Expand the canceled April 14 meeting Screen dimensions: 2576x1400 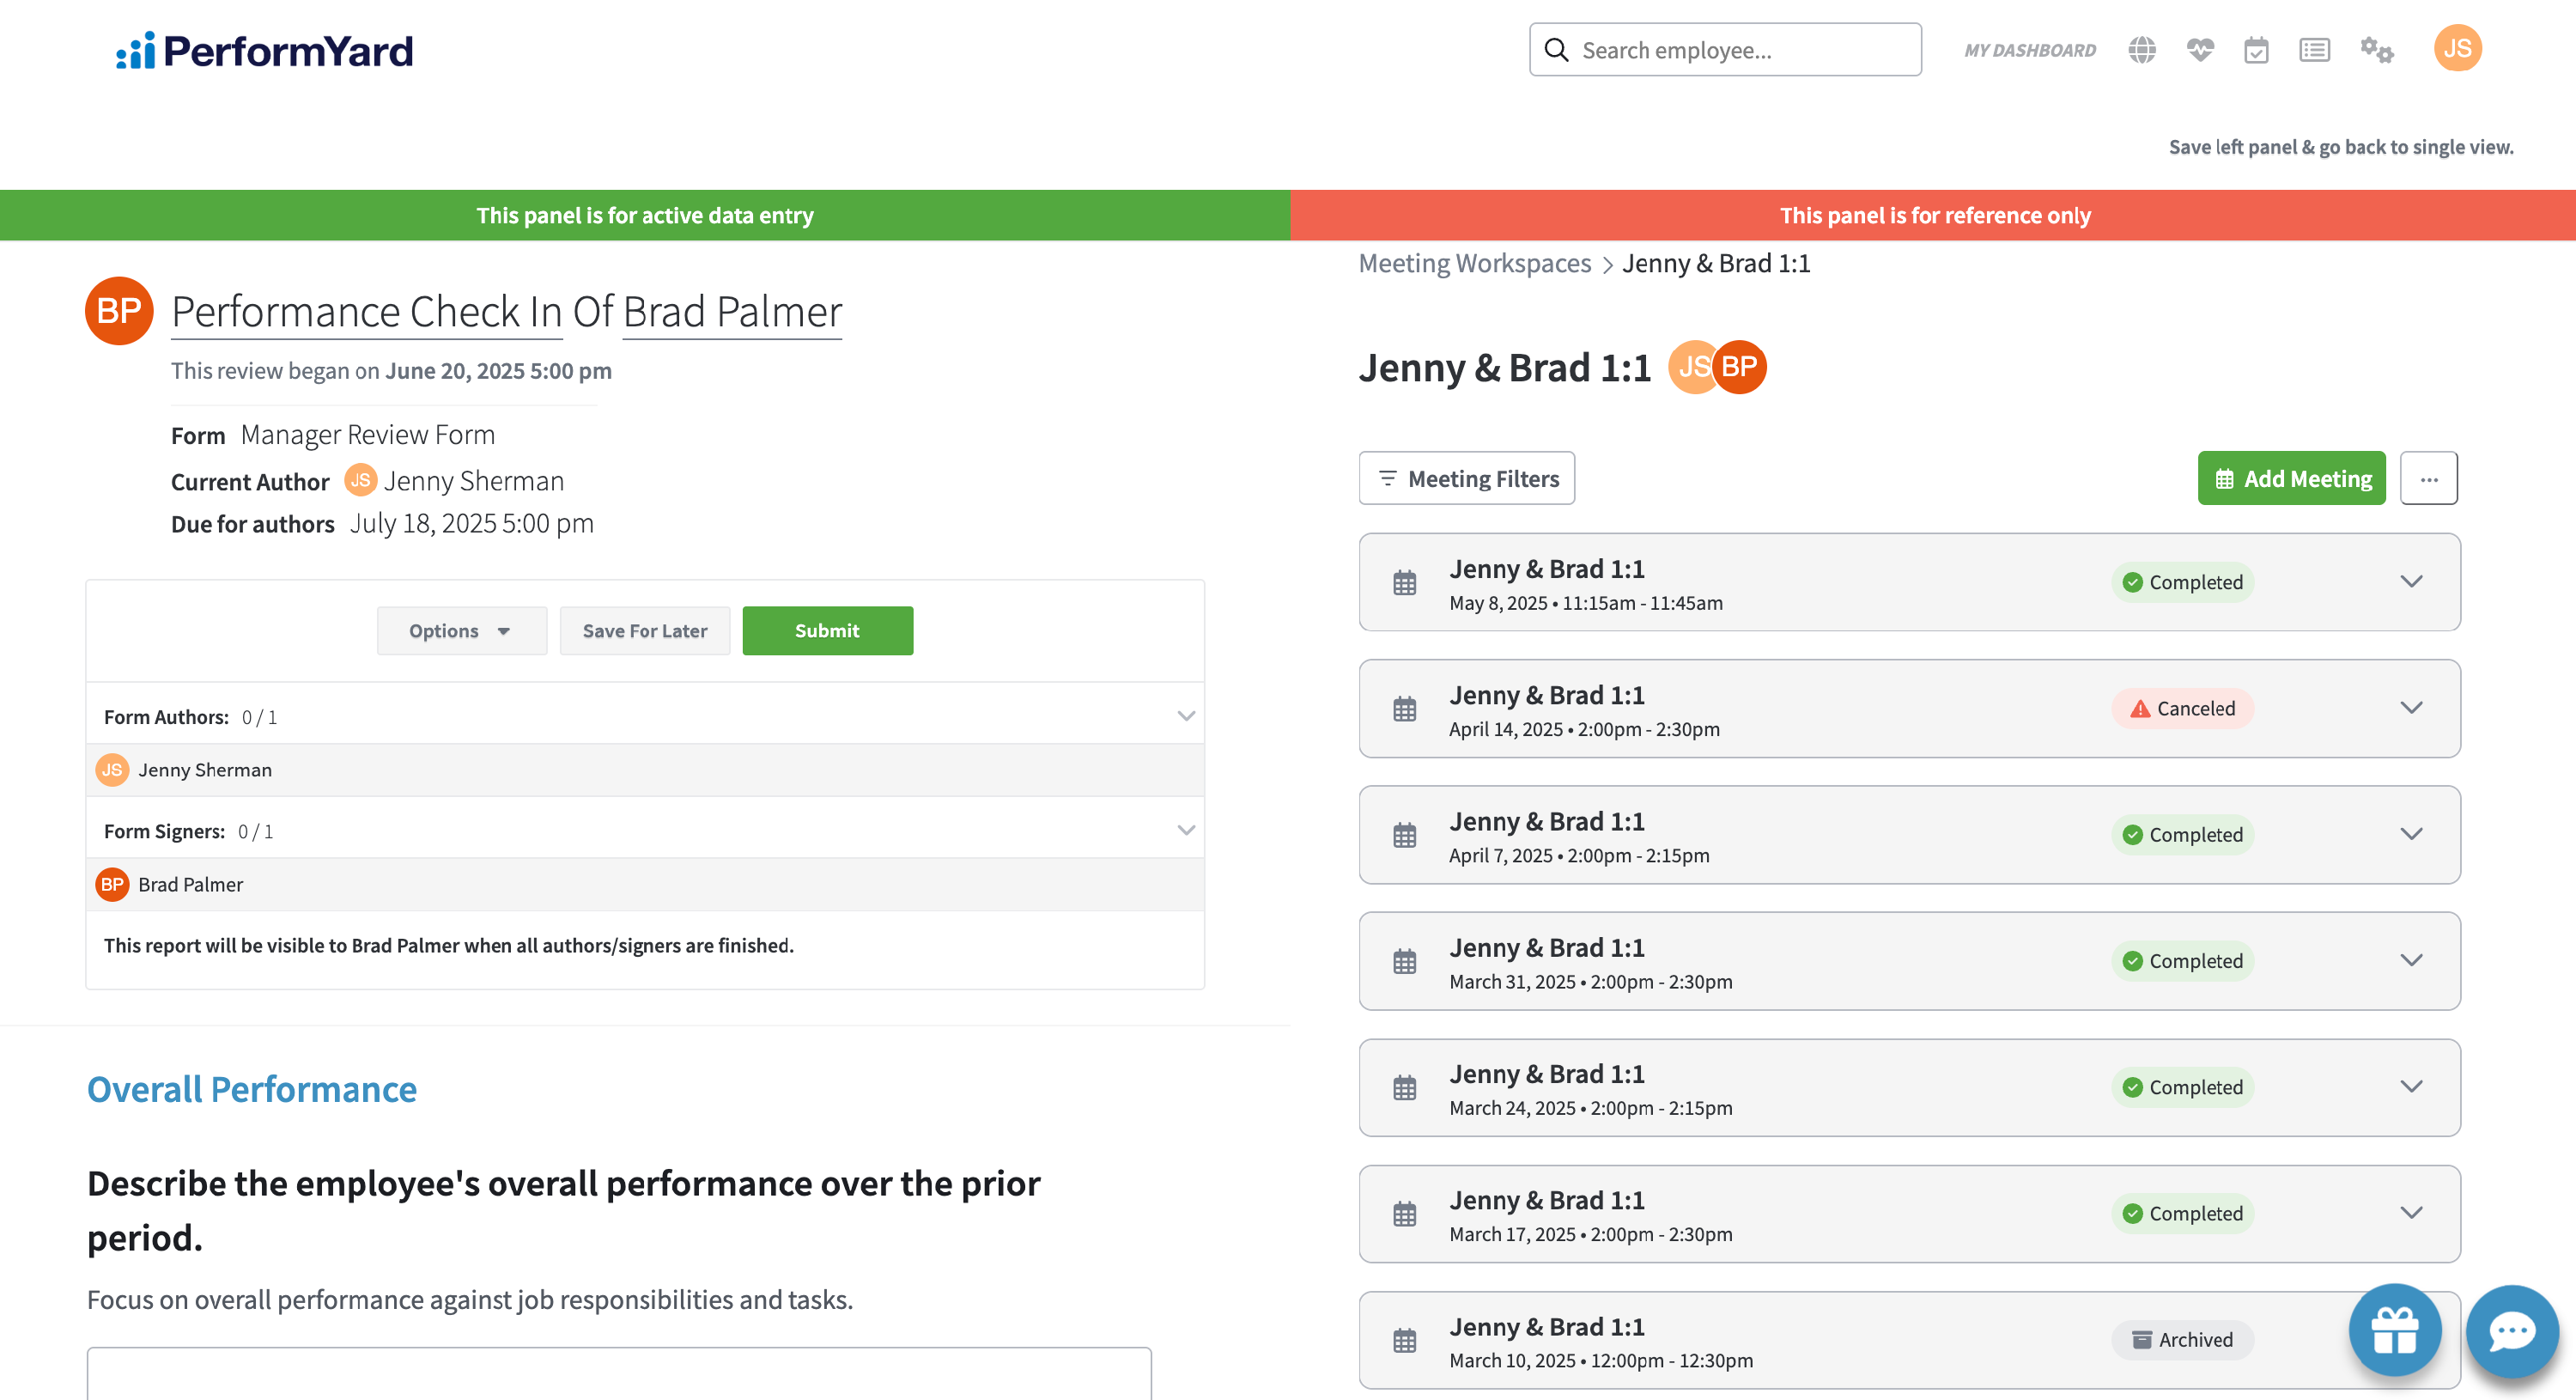[2411, 708]
